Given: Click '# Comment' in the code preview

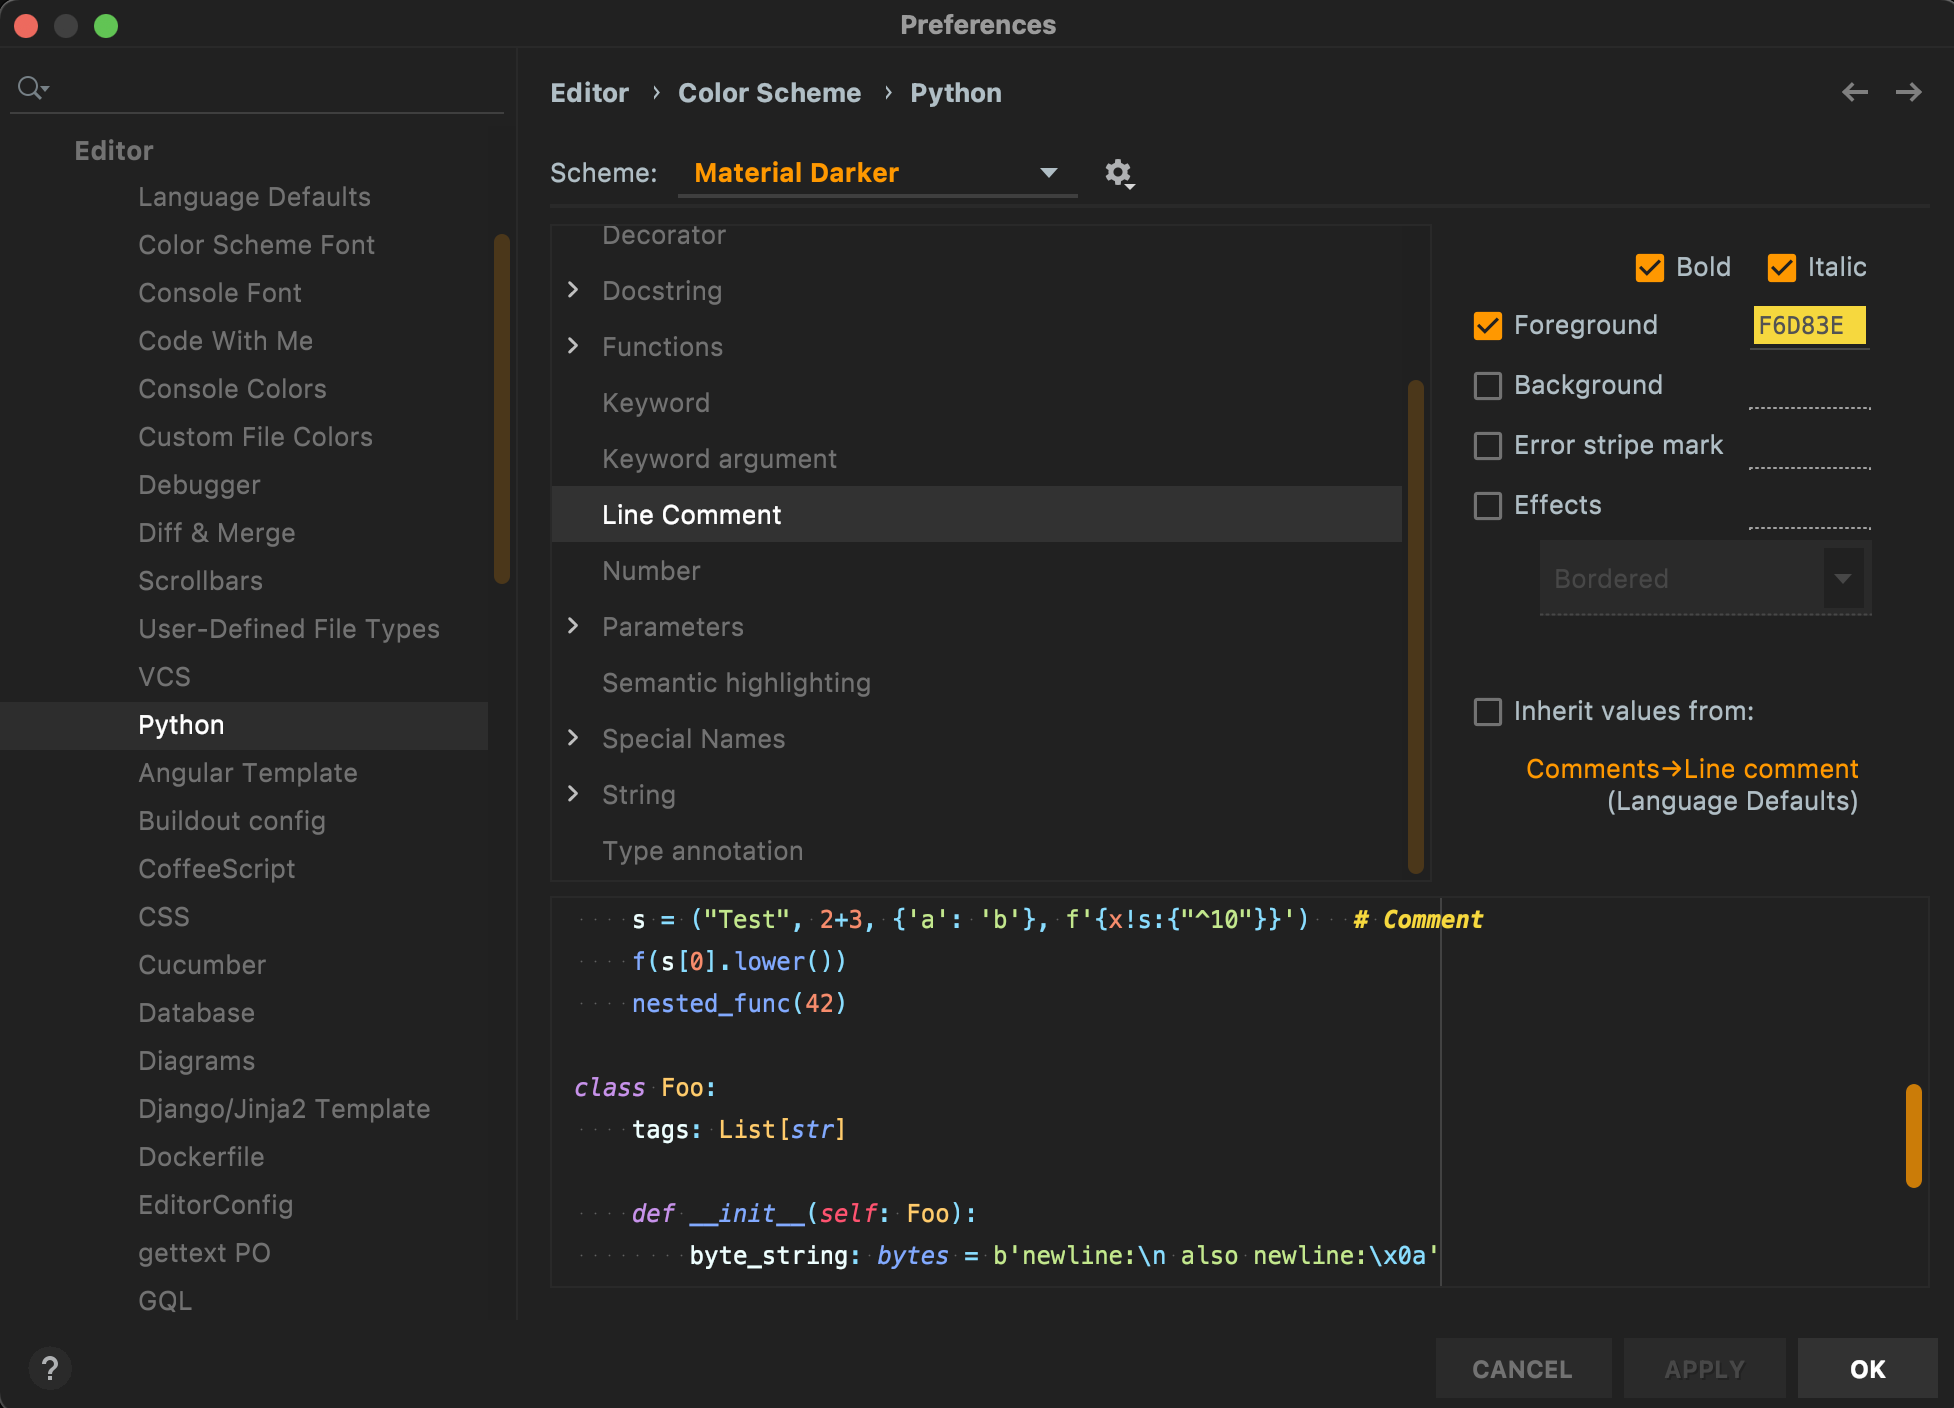Looking at the screenshot, I should 1418,920.
